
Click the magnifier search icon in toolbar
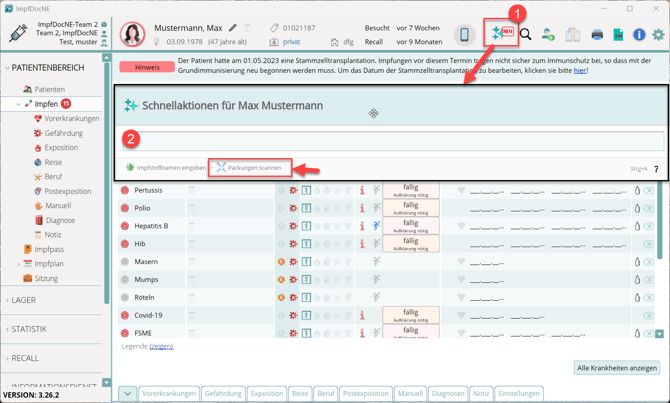click(x=525, y=35)
